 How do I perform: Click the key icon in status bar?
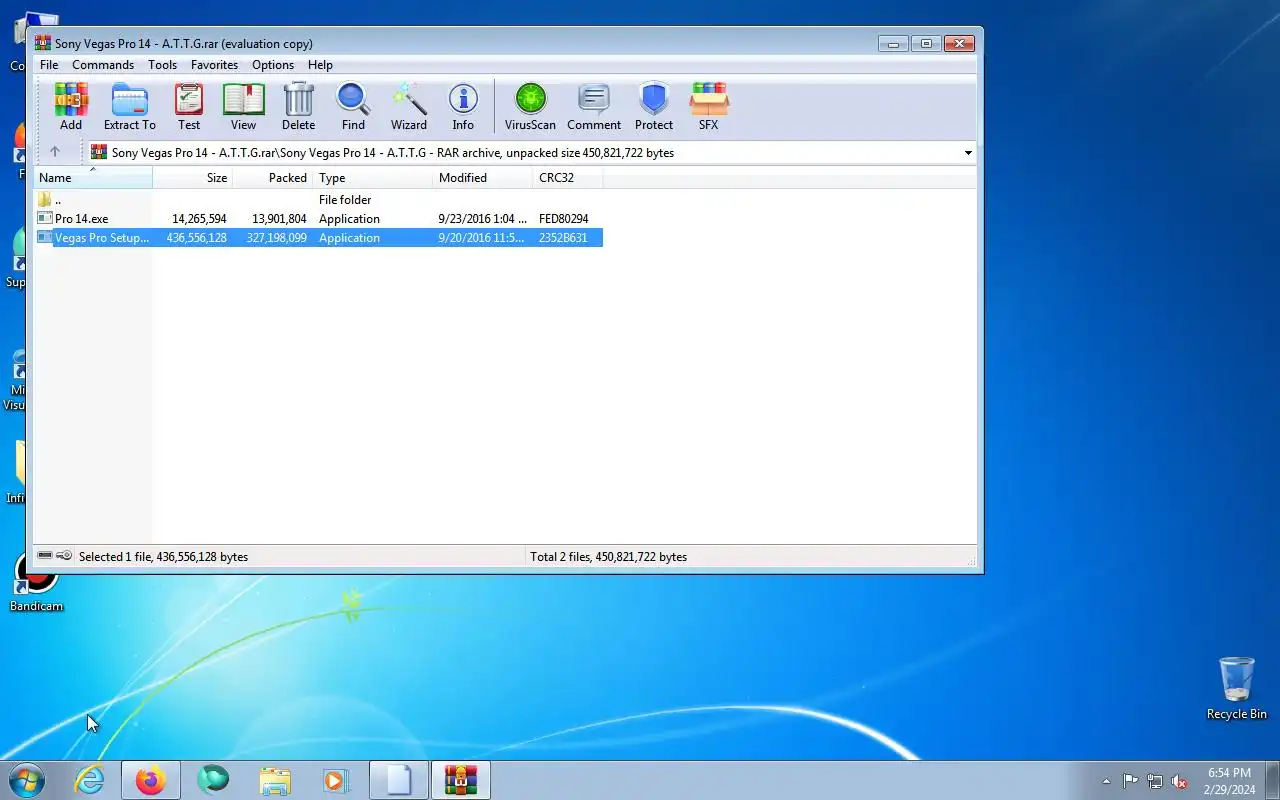pyautogui.click(x=64, y=556)
